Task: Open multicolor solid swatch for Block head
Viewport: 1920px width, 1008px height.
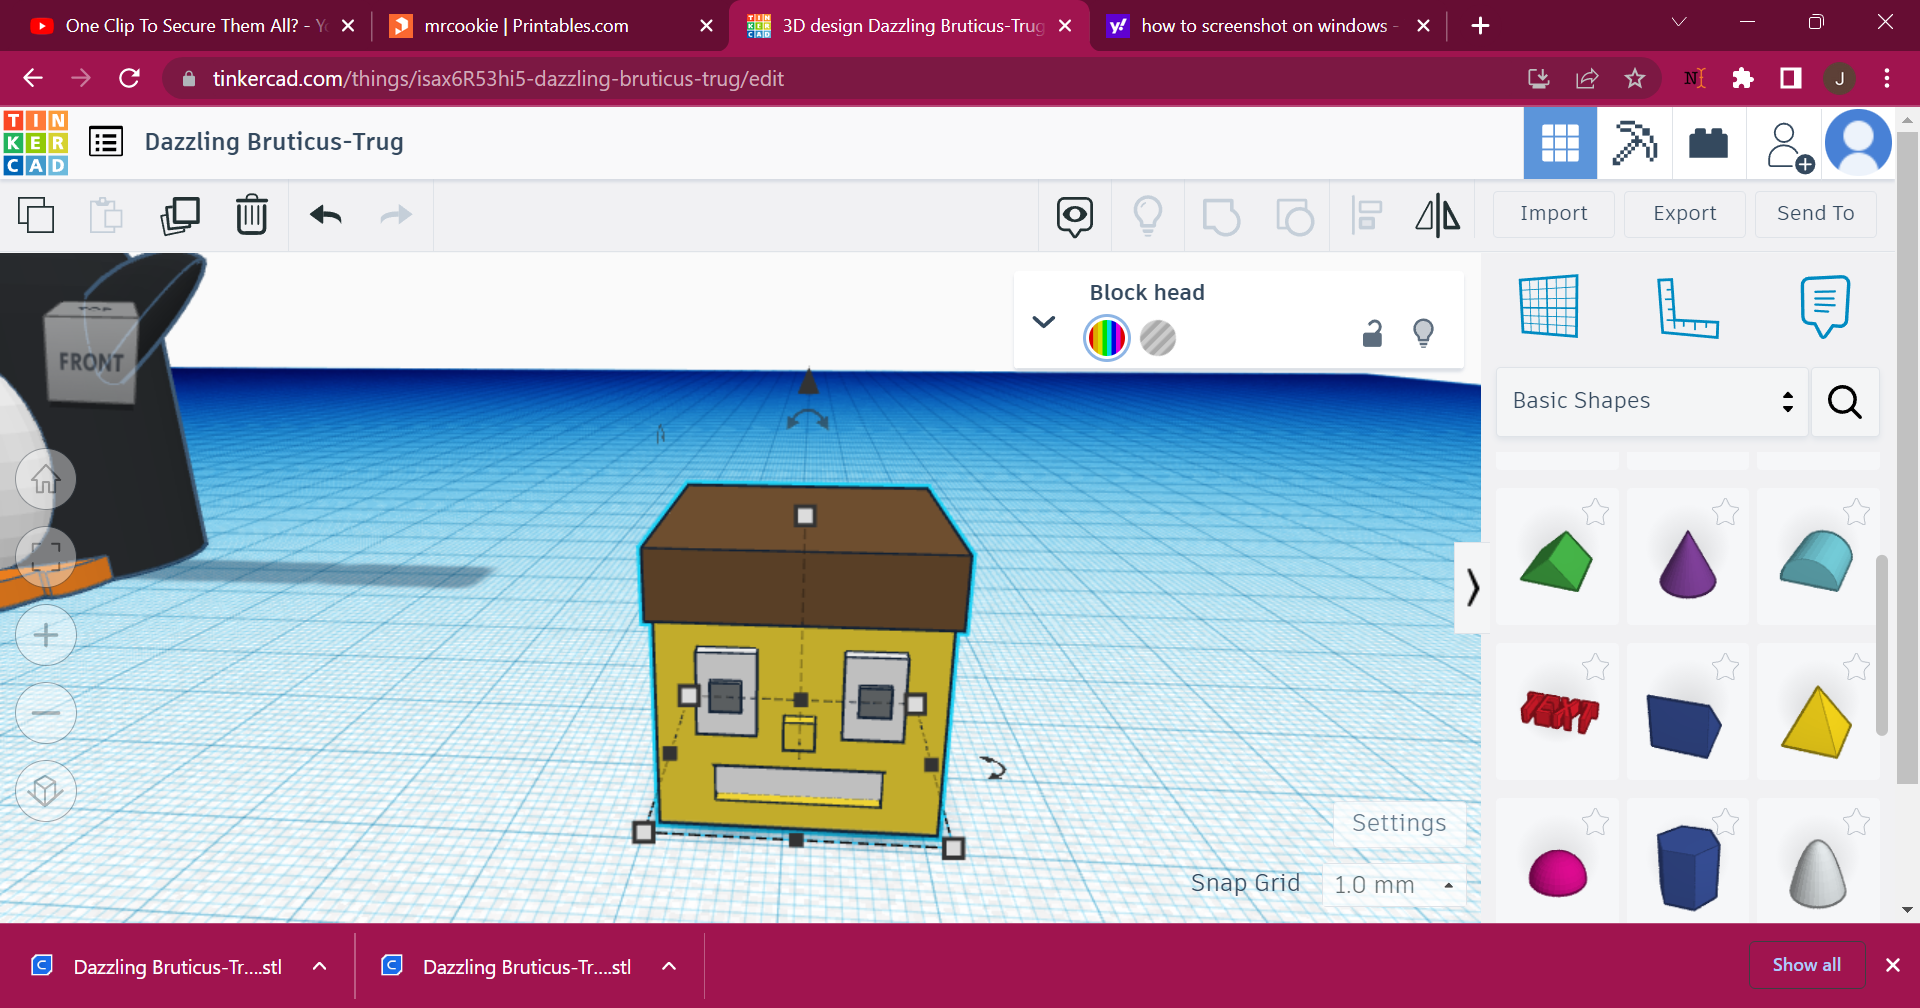Action: point(1107,338)
